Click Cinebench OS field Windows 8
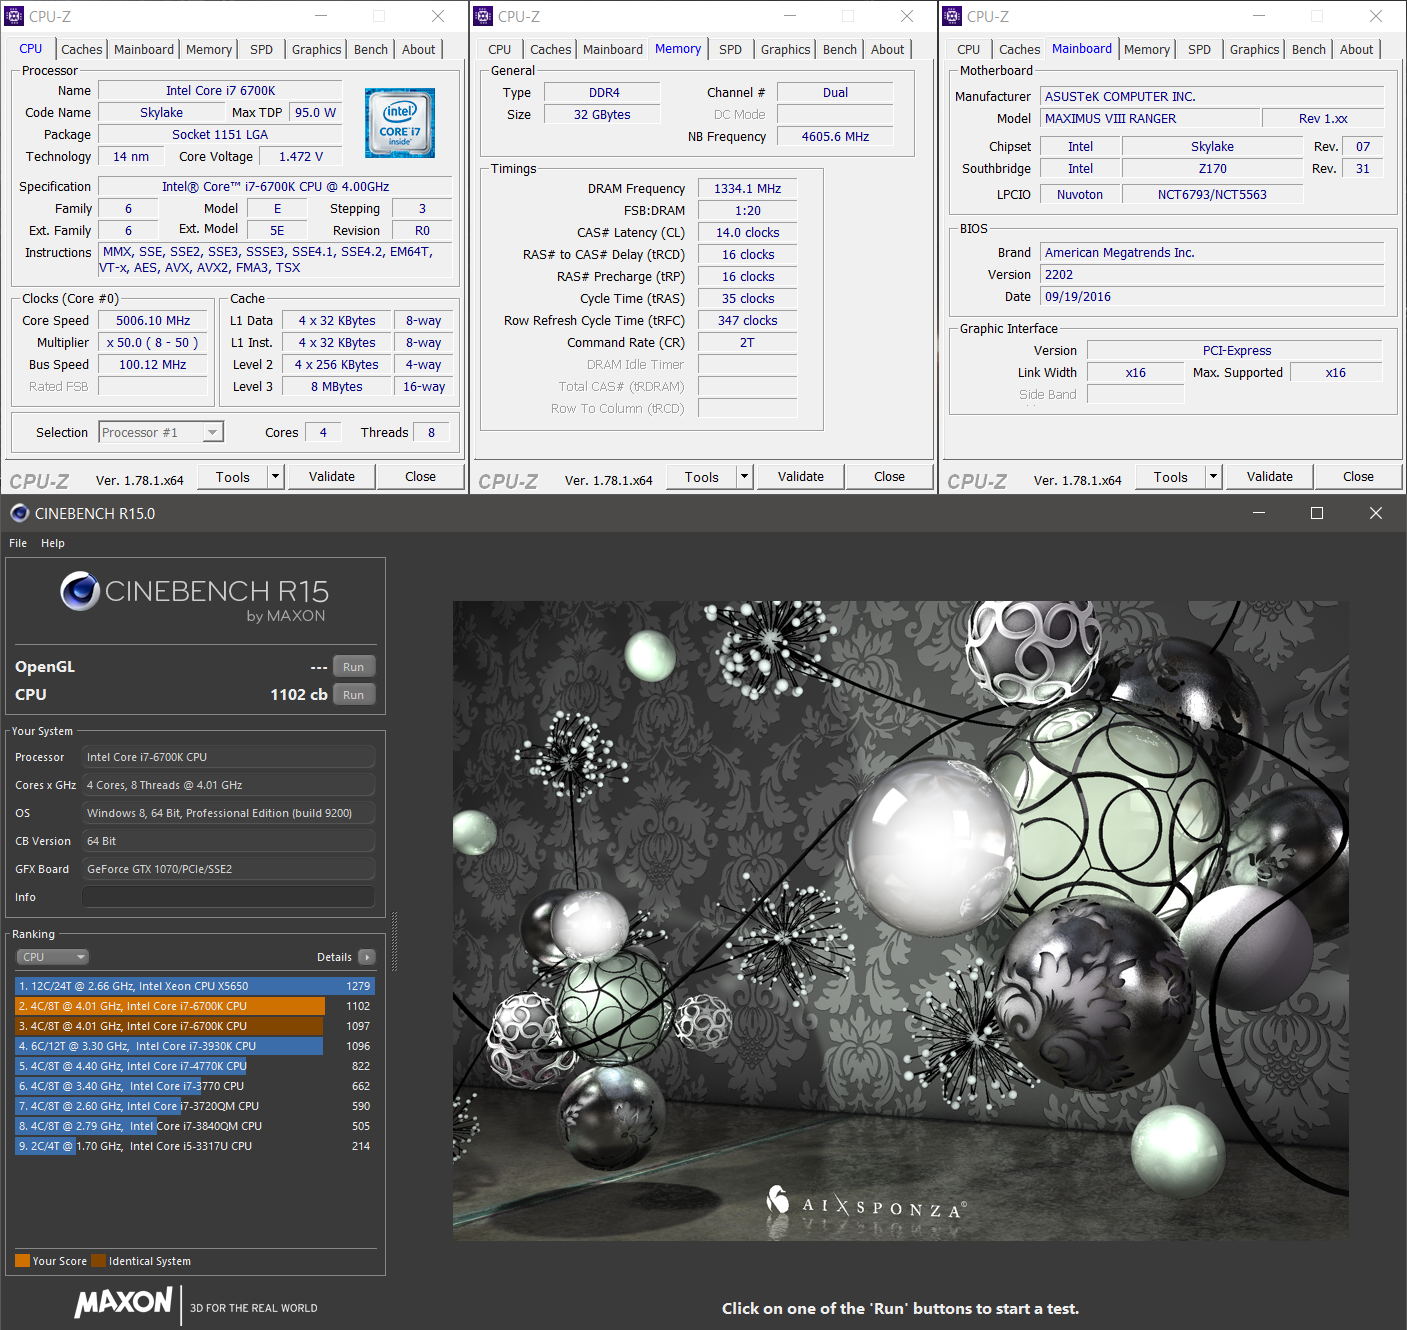The height and width of the screenshot is (1330, 1407). tap(229, 813)
